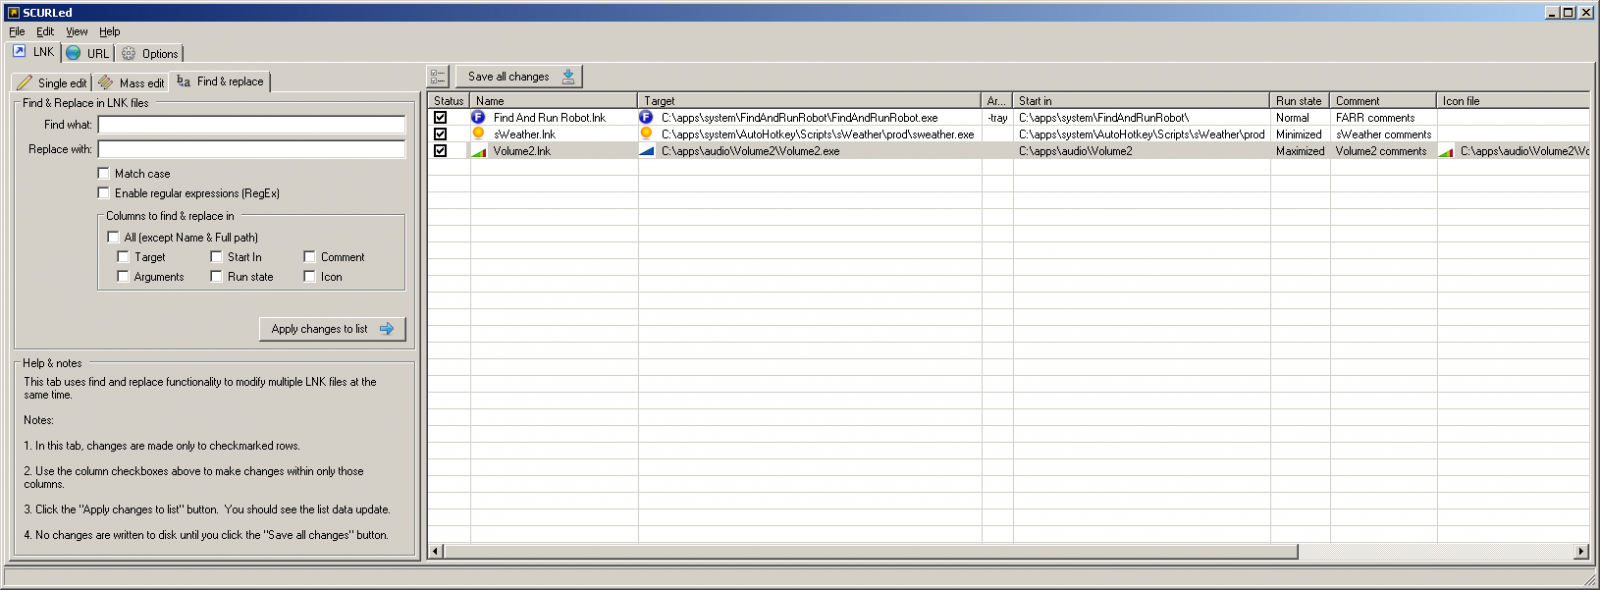Click the Volume2 icon file column icon
The width and height of the screenshot is (1600, 590).
1446,151
